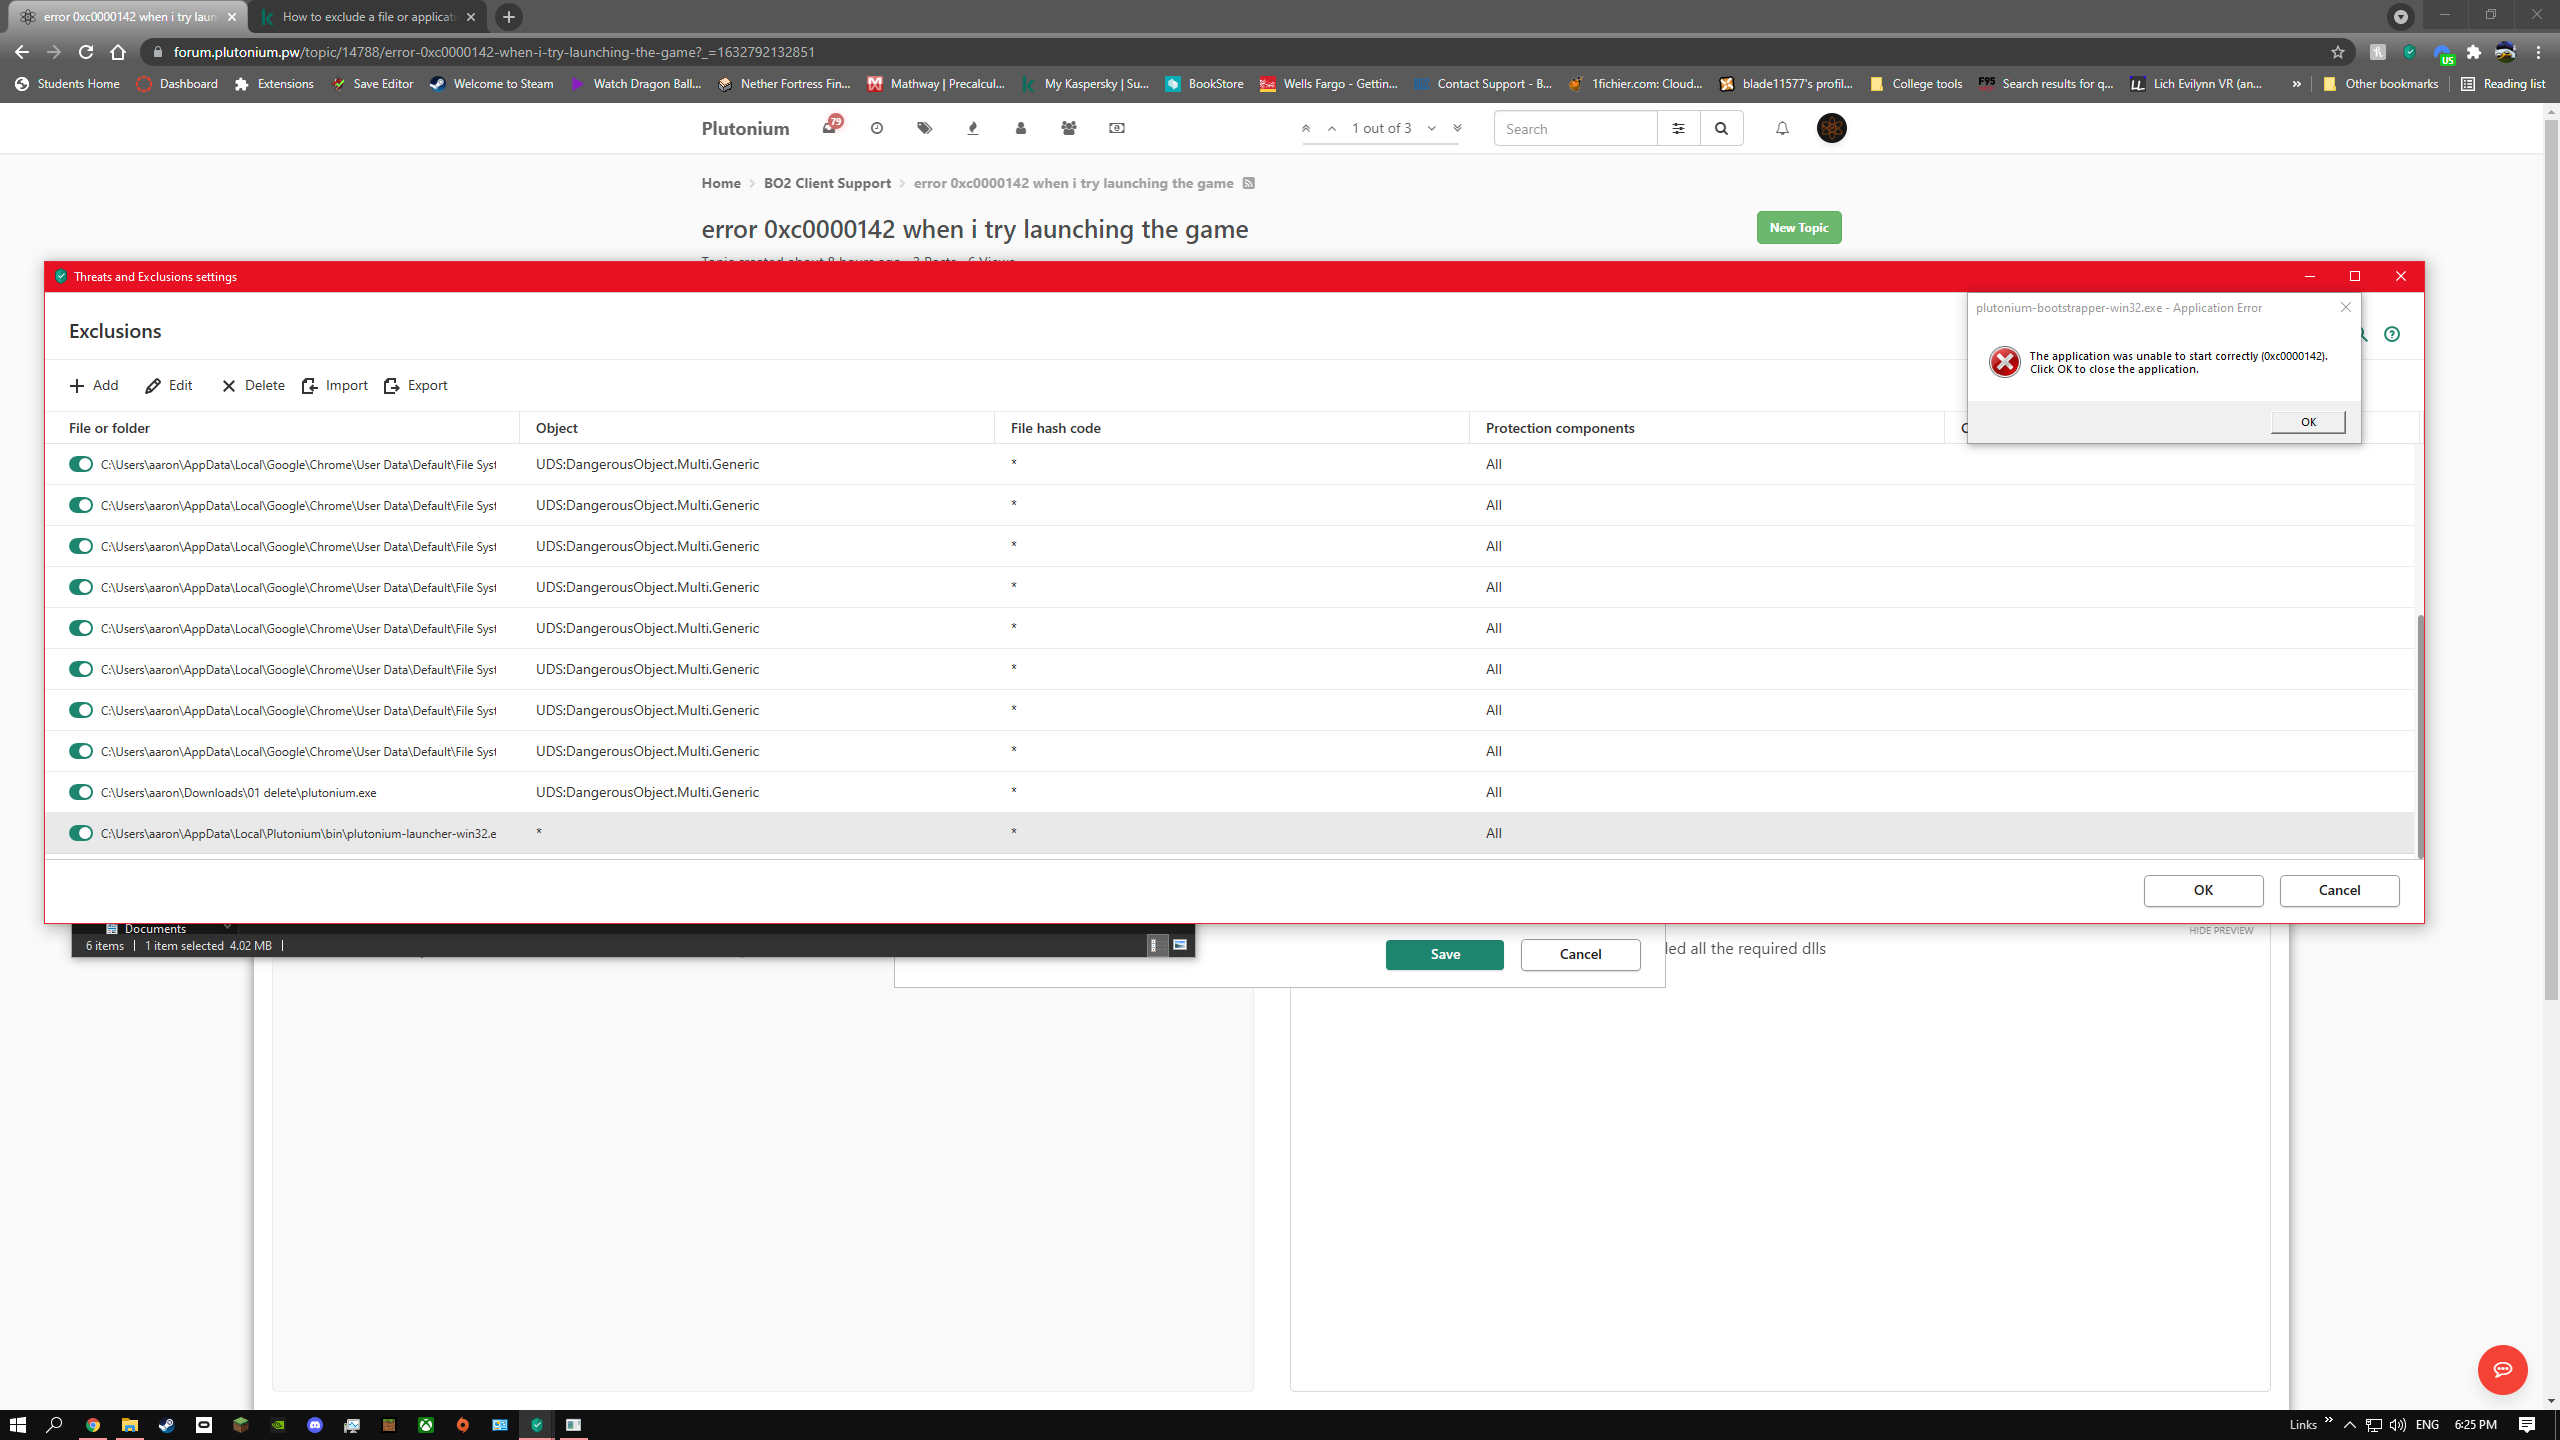The image size is (2560, 1440).
Task: Click the Delete X icon
Action: coord(229,386)
